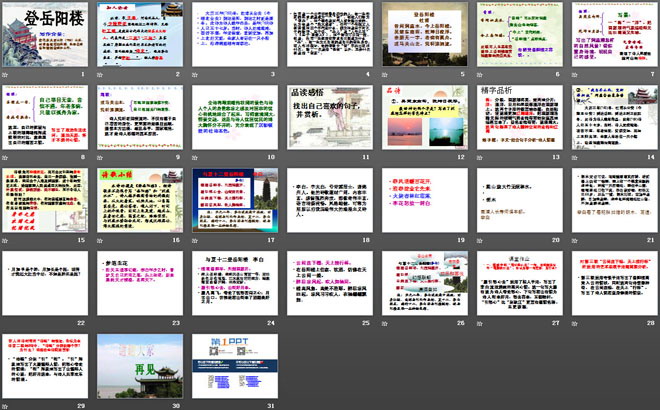Click the animation star icon under slide 15
The image size is (660, 410).
[x=5, y=240]
